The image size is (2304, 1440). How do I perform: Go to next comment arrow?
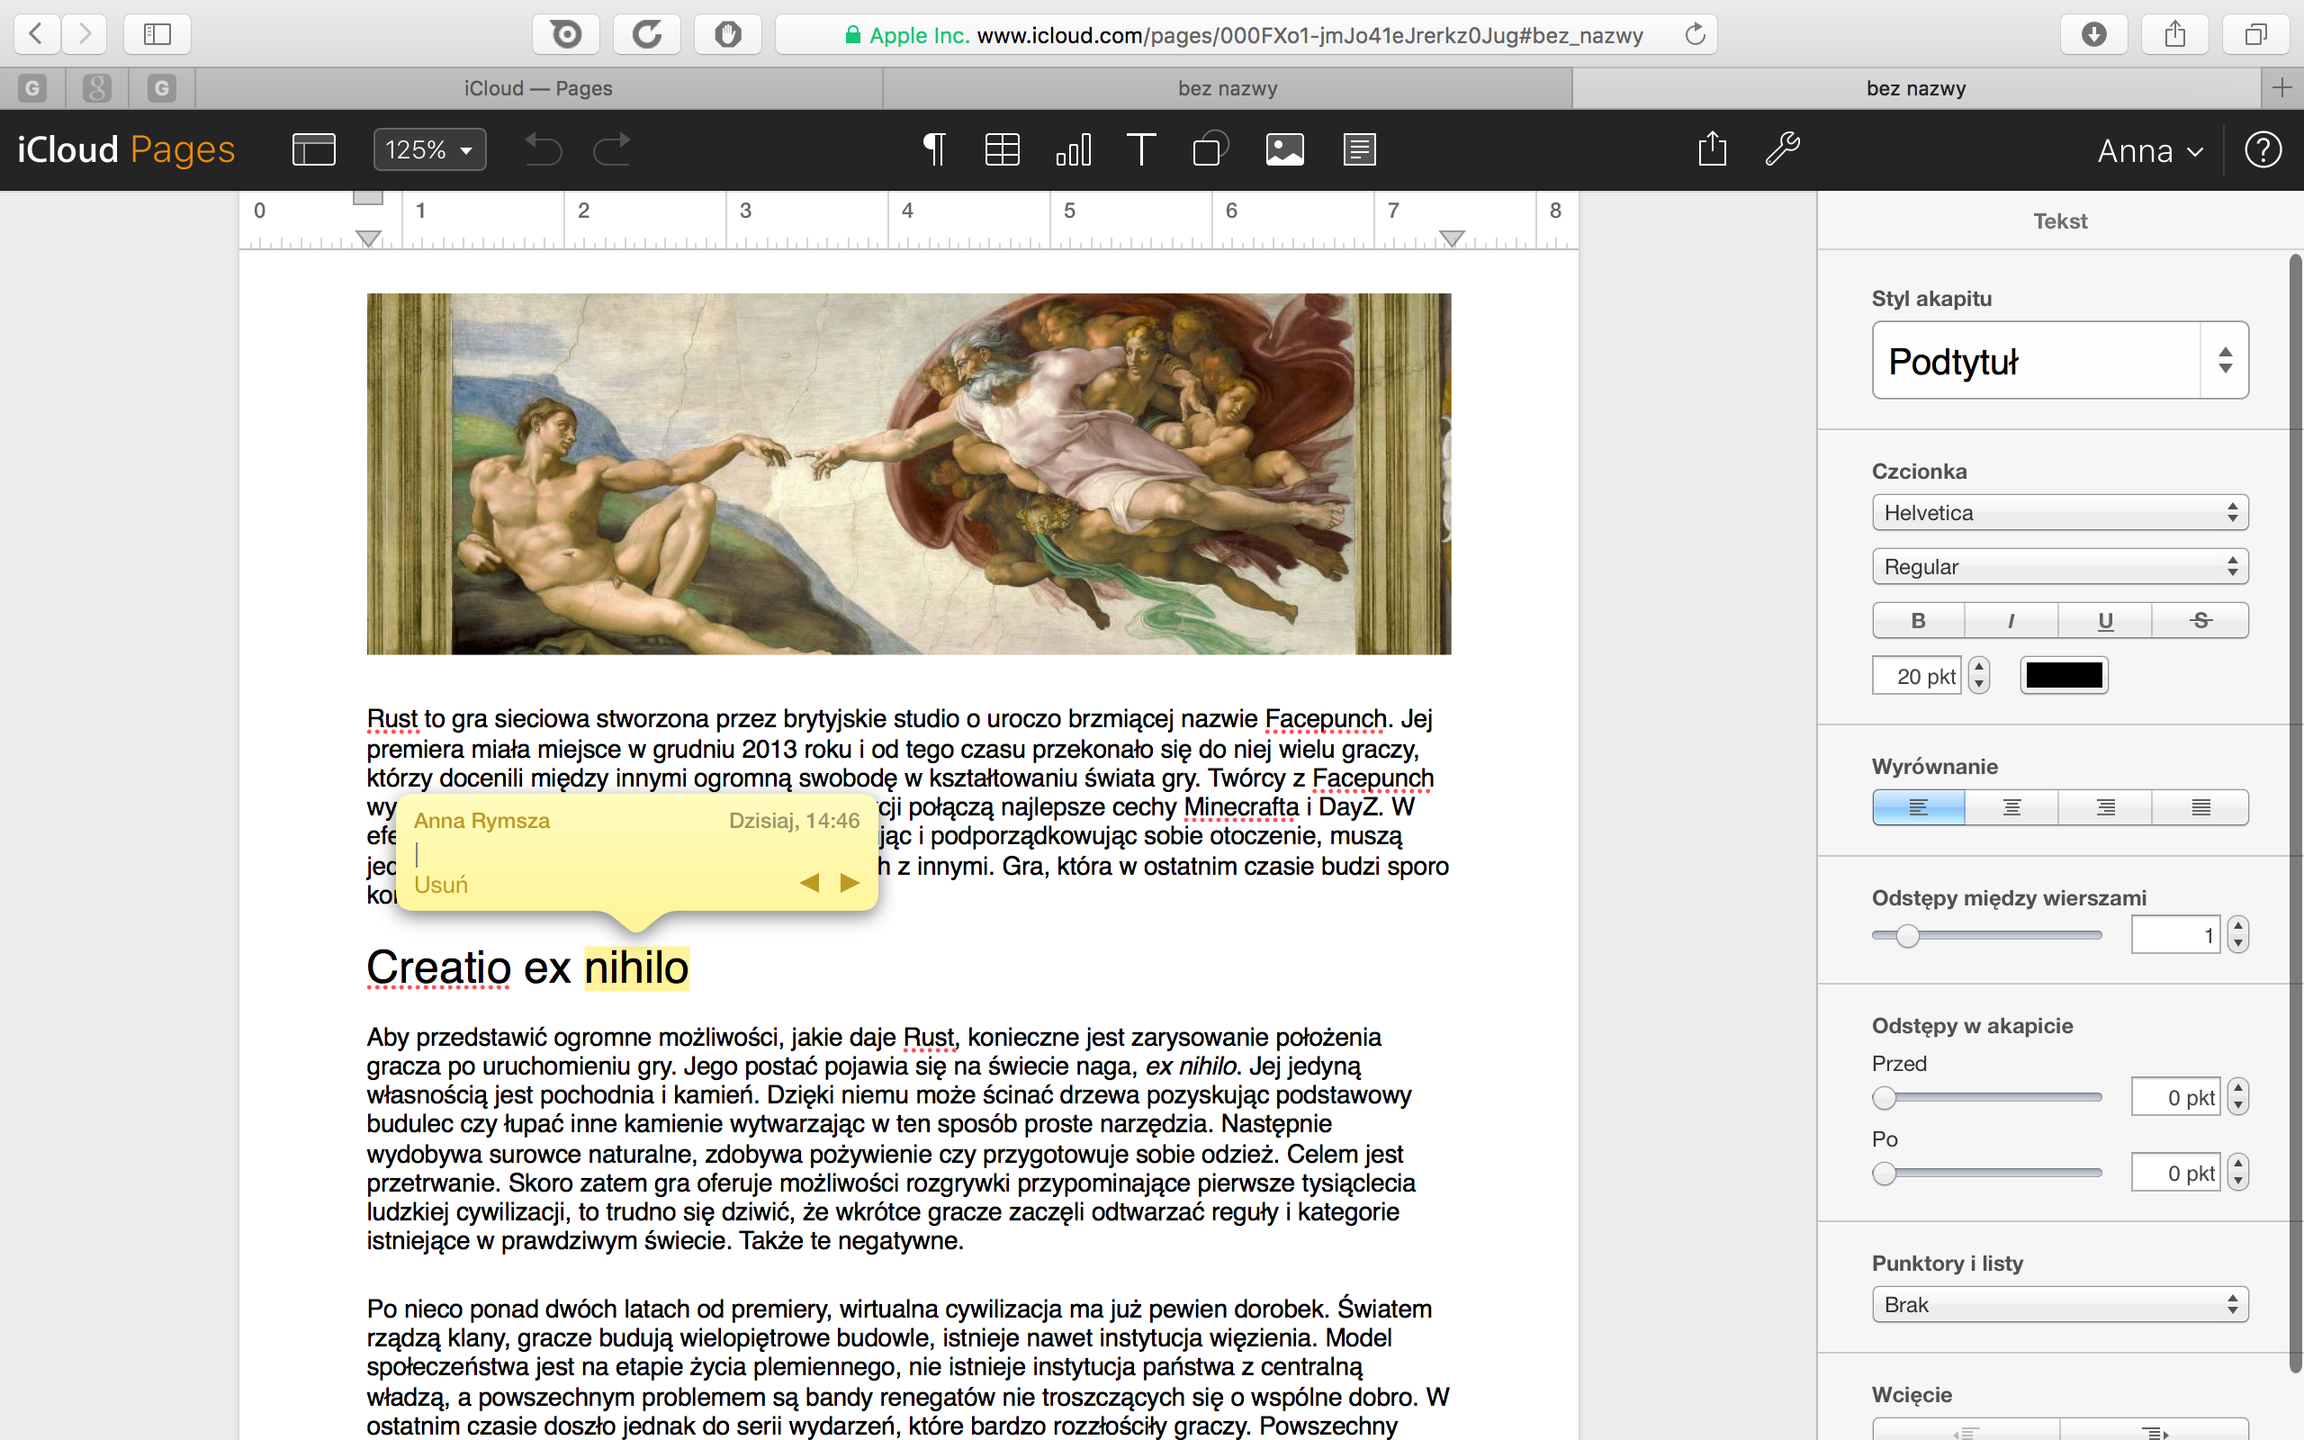pyautogui.click(x=849, y=883)
